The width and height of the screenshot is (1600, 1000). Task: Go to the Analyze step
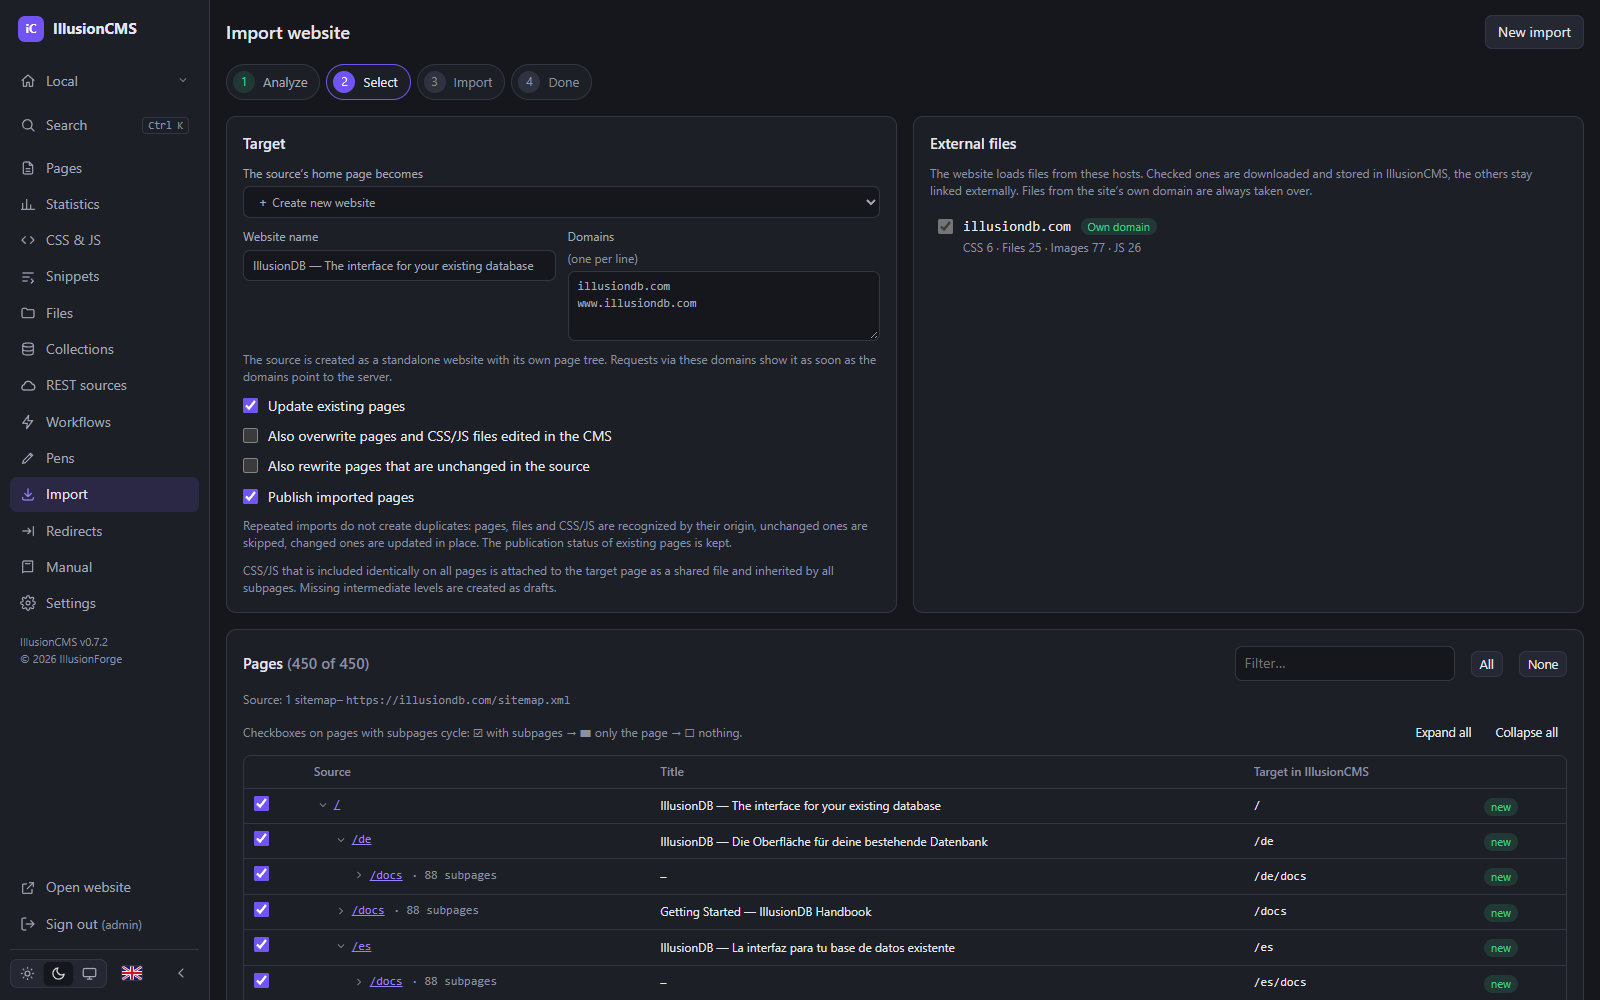pyautogui.click(x=273, y=82)
